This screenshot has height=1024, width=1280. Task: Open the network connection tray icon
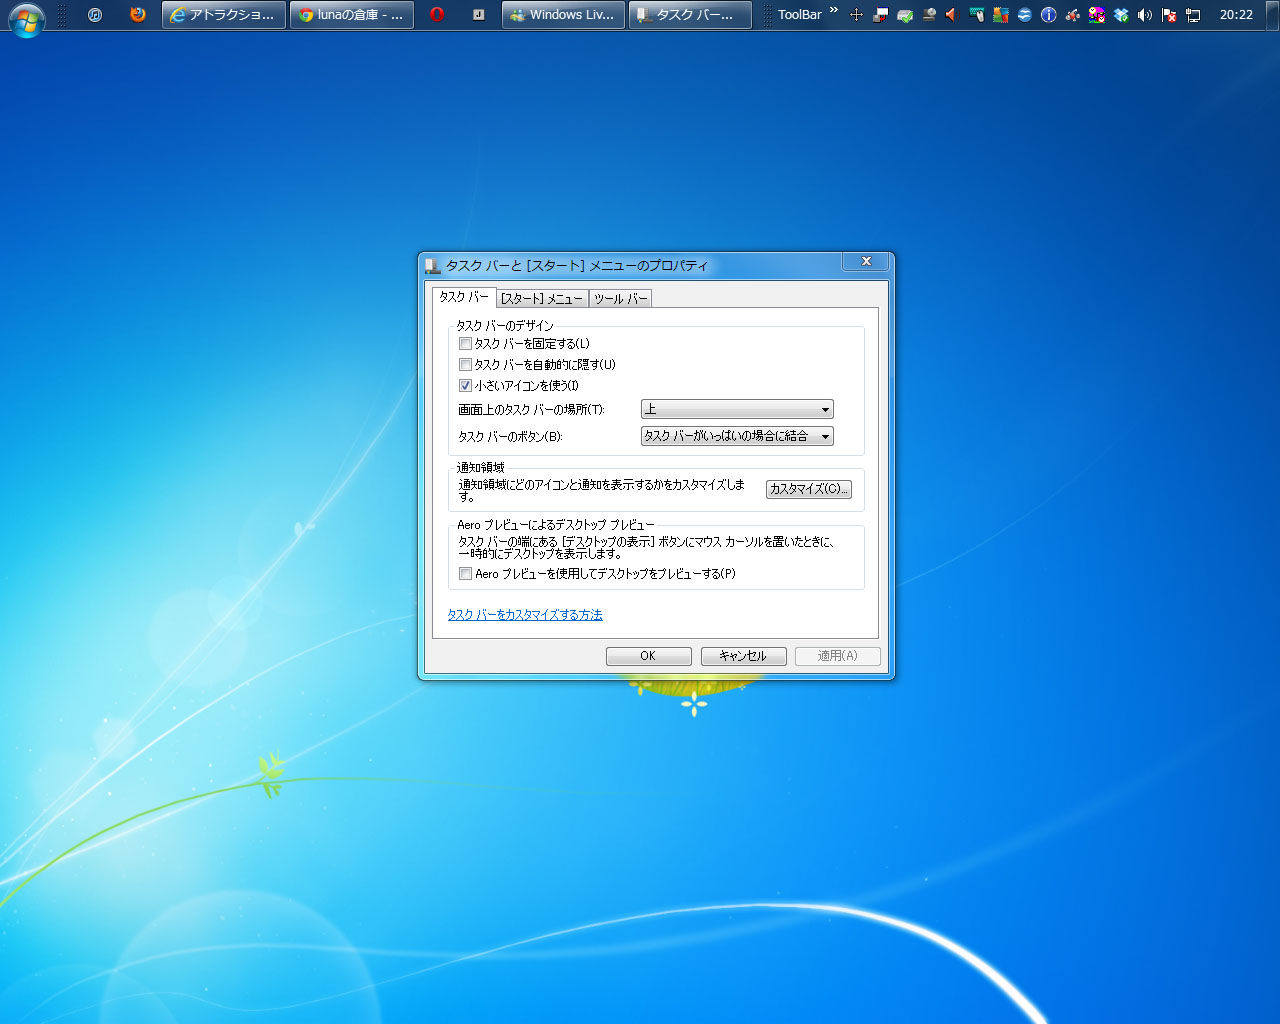click(x=1193, y=15)
